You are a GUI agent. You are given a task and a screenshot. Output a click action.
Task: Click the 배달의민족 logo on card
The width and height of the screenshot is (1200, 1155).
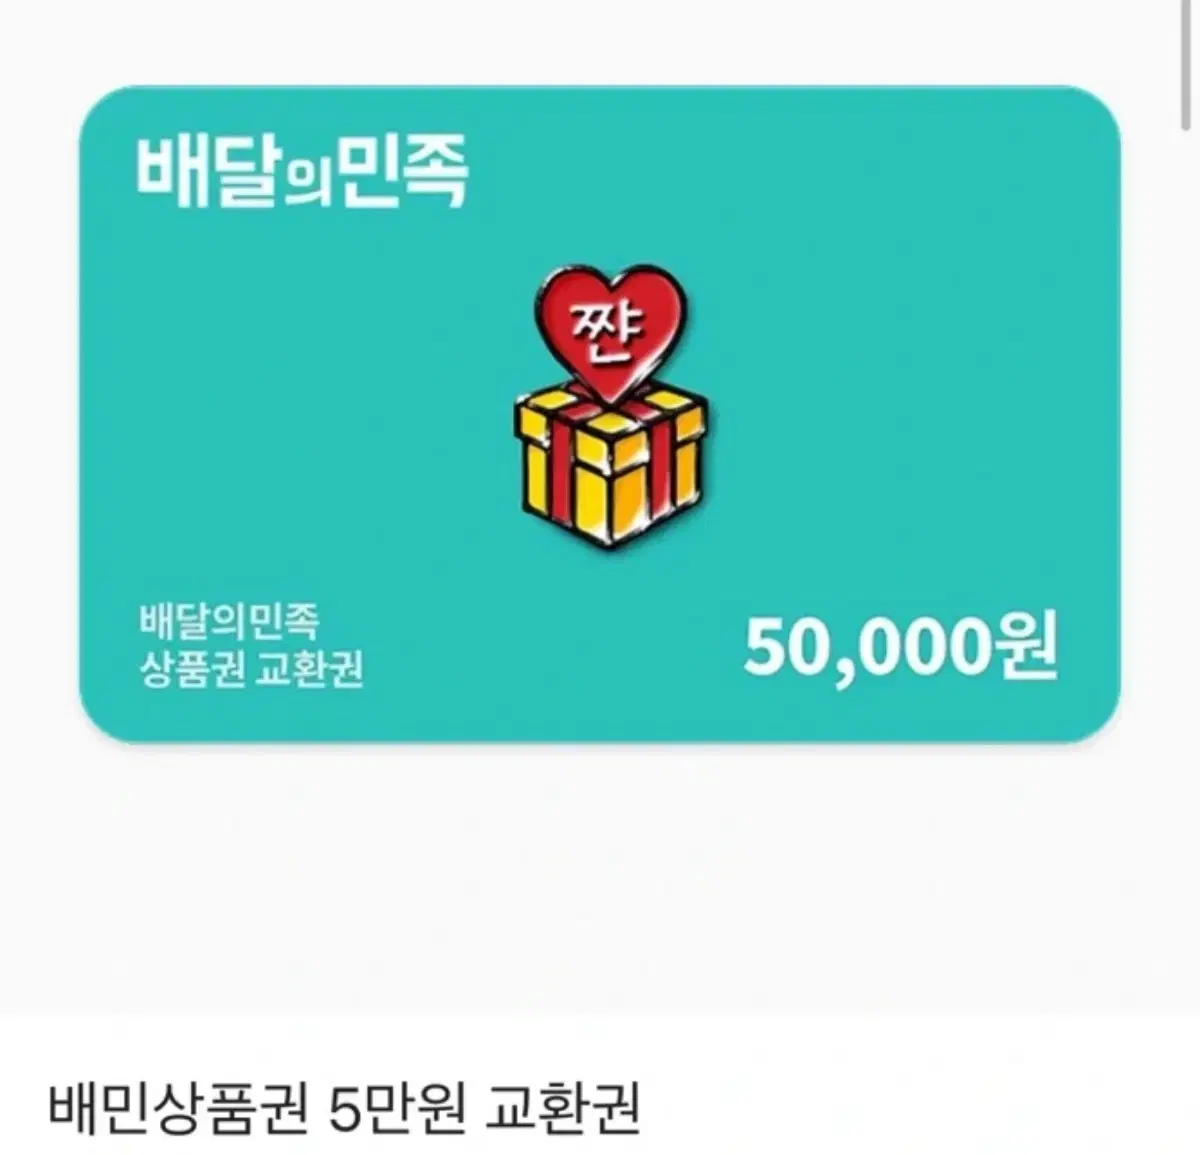coord(302,173)
